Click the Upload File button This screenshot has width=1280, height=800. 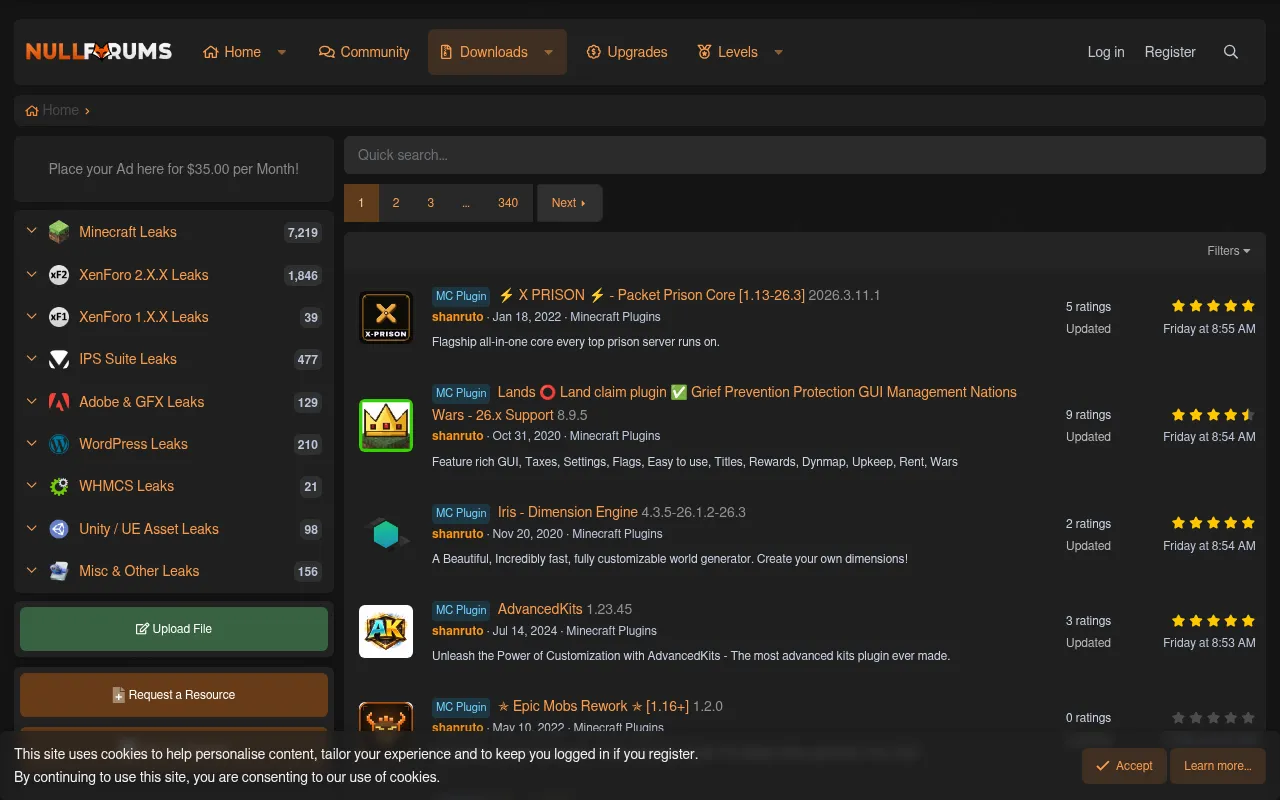coord(174,629)
